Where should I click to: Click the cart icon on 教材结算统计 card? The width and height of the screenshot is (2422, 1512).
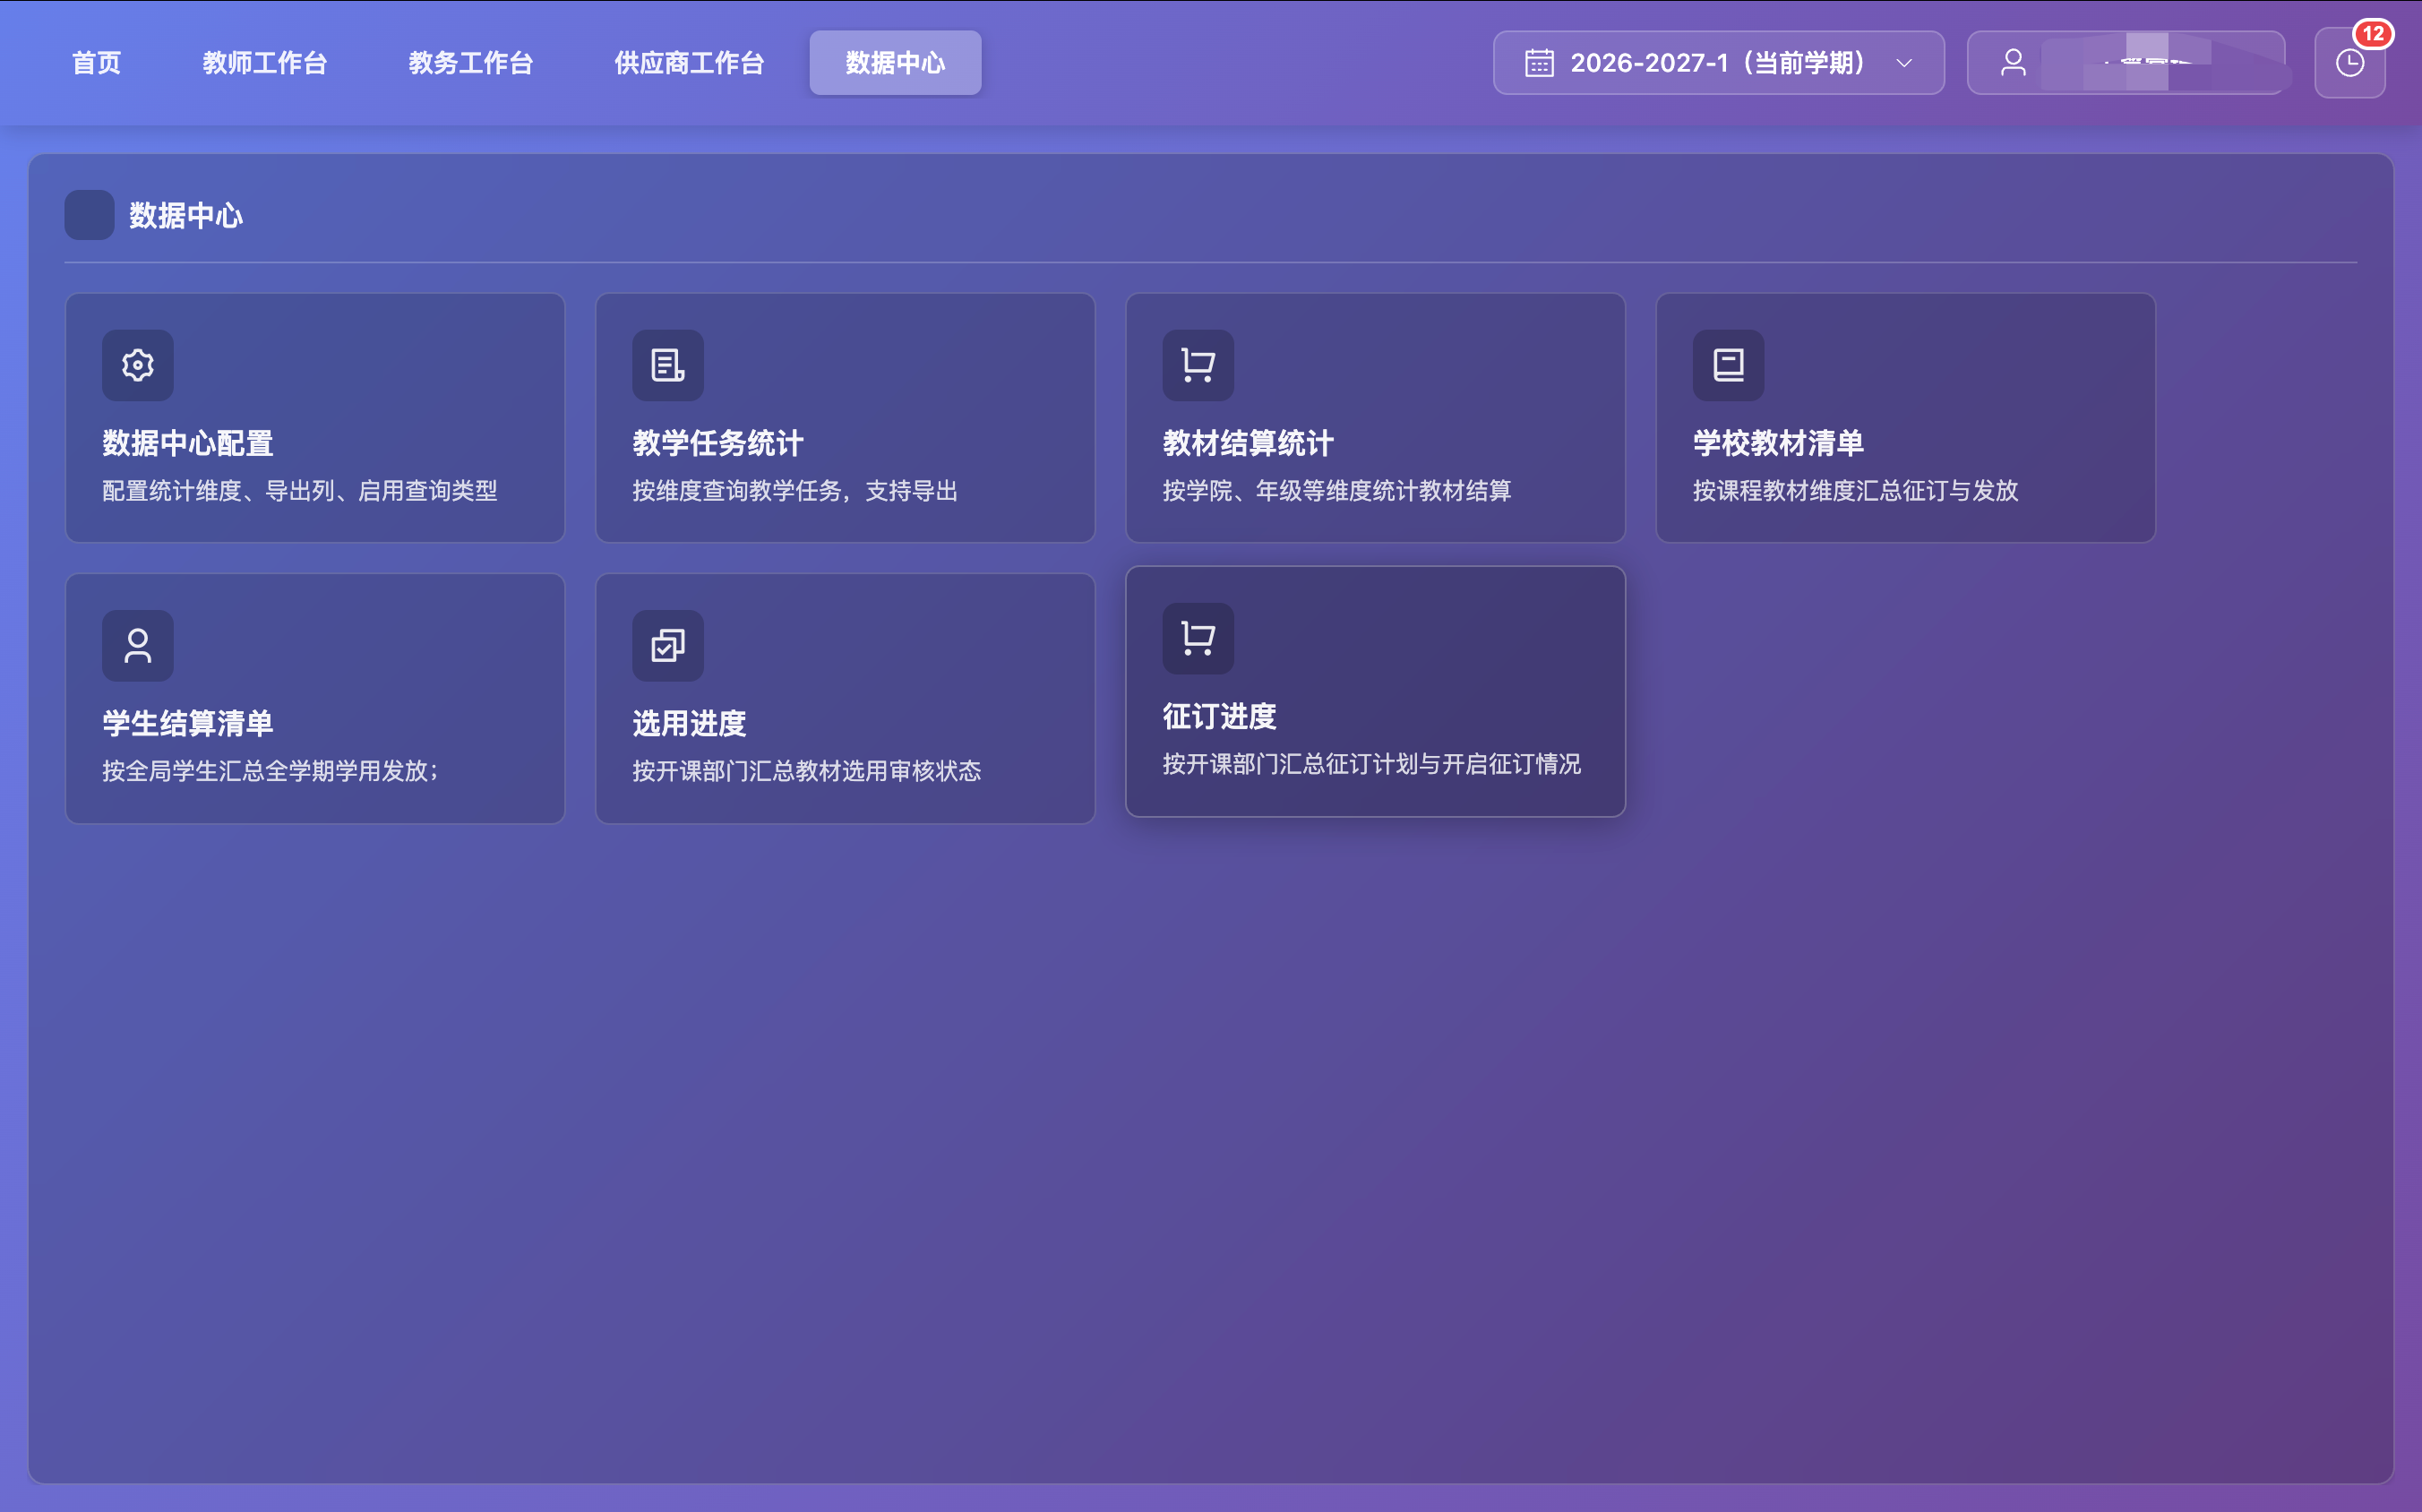pos(1198,365)
